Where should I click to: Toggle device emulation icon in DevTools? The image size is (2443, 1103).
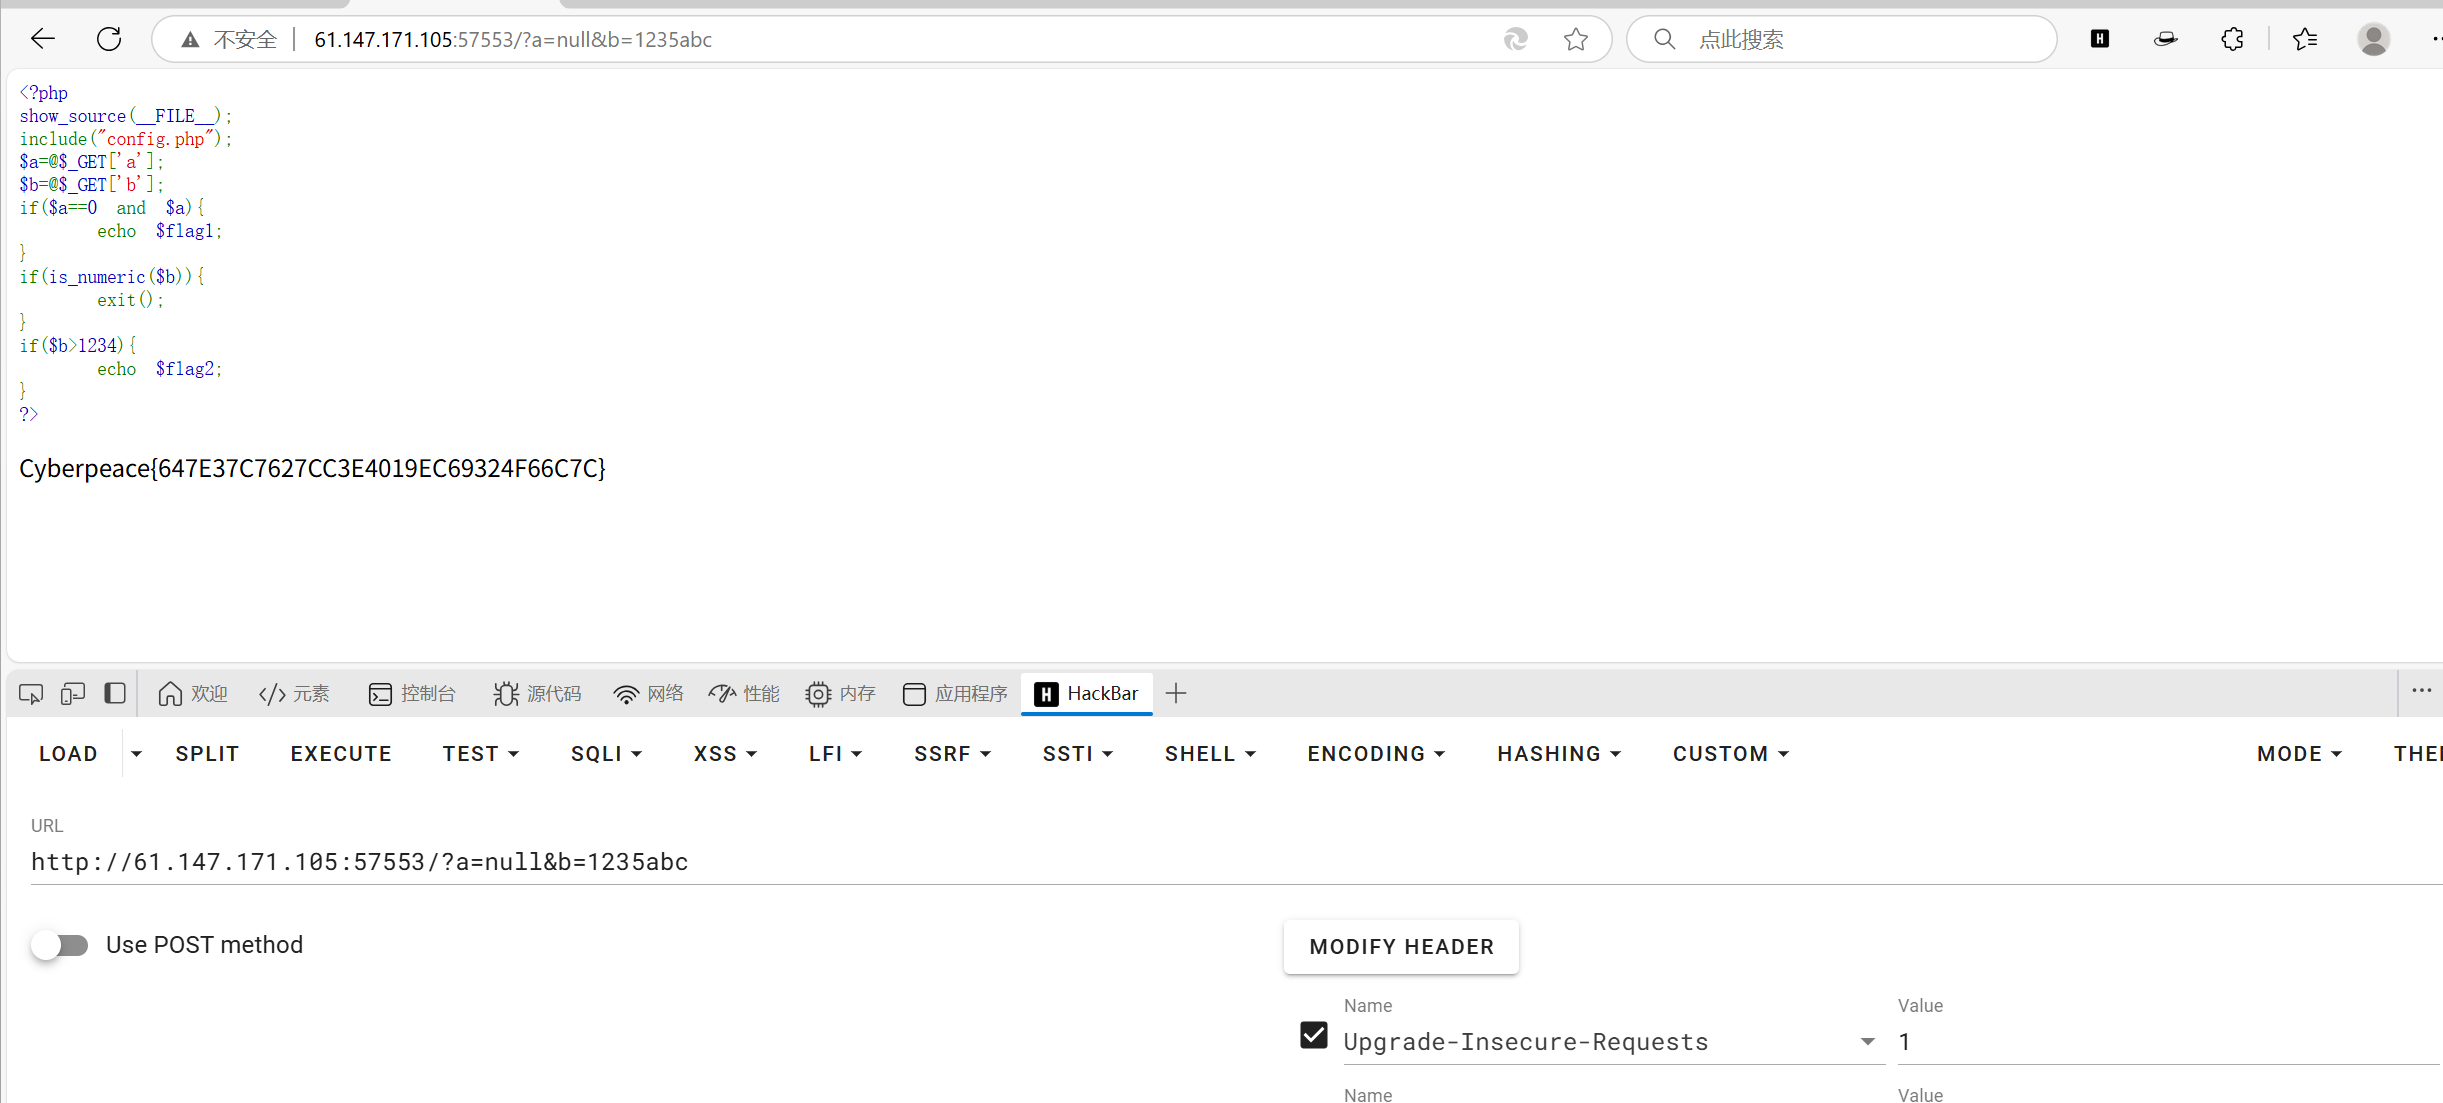(x=73, y=693)
